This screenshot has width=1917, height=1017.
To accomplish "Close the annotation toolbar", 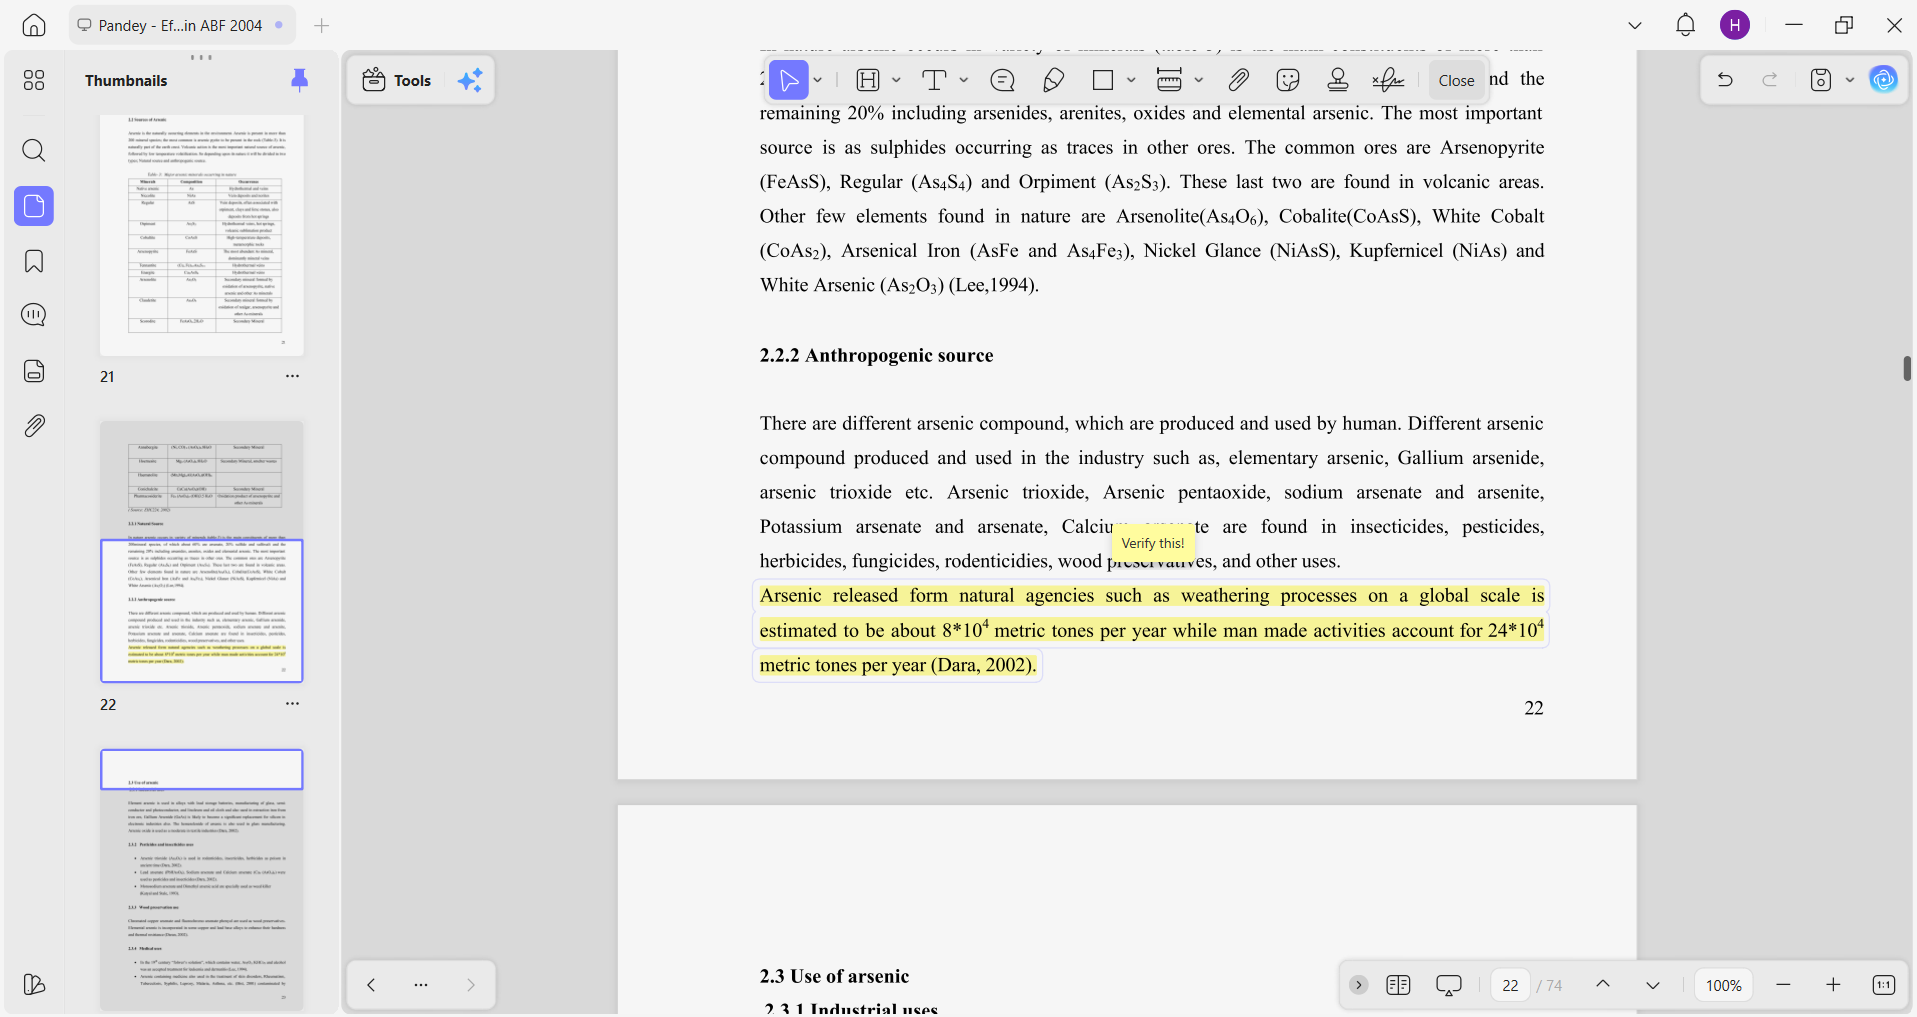I will coord(1456,80).
